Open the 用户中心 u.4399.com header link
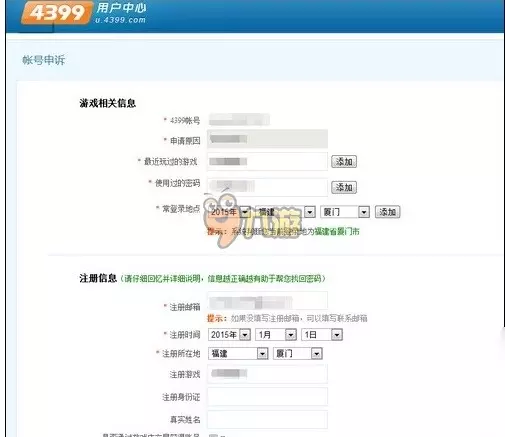The height and width of the screenshot is (437, 505). coord(121,13)
